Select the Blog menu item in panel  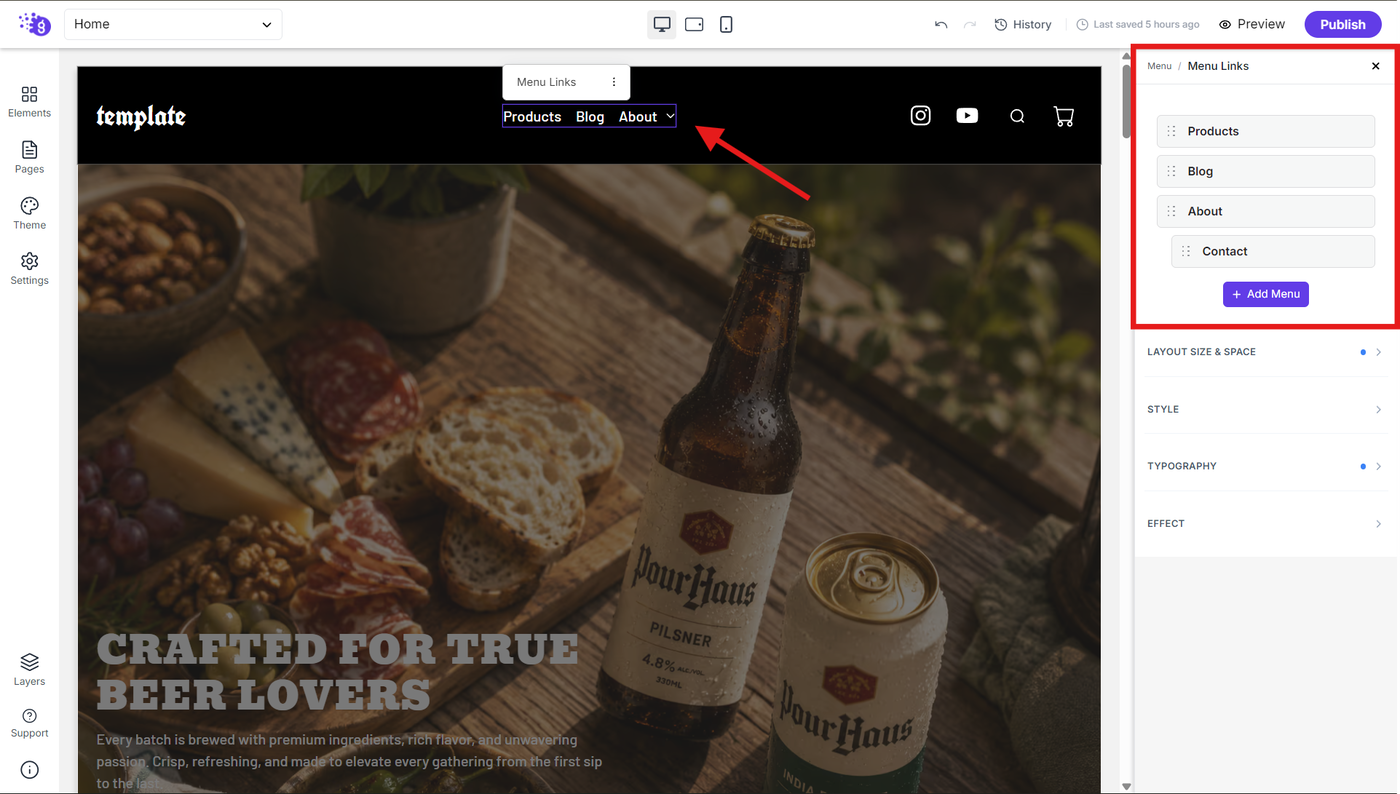1266,171
